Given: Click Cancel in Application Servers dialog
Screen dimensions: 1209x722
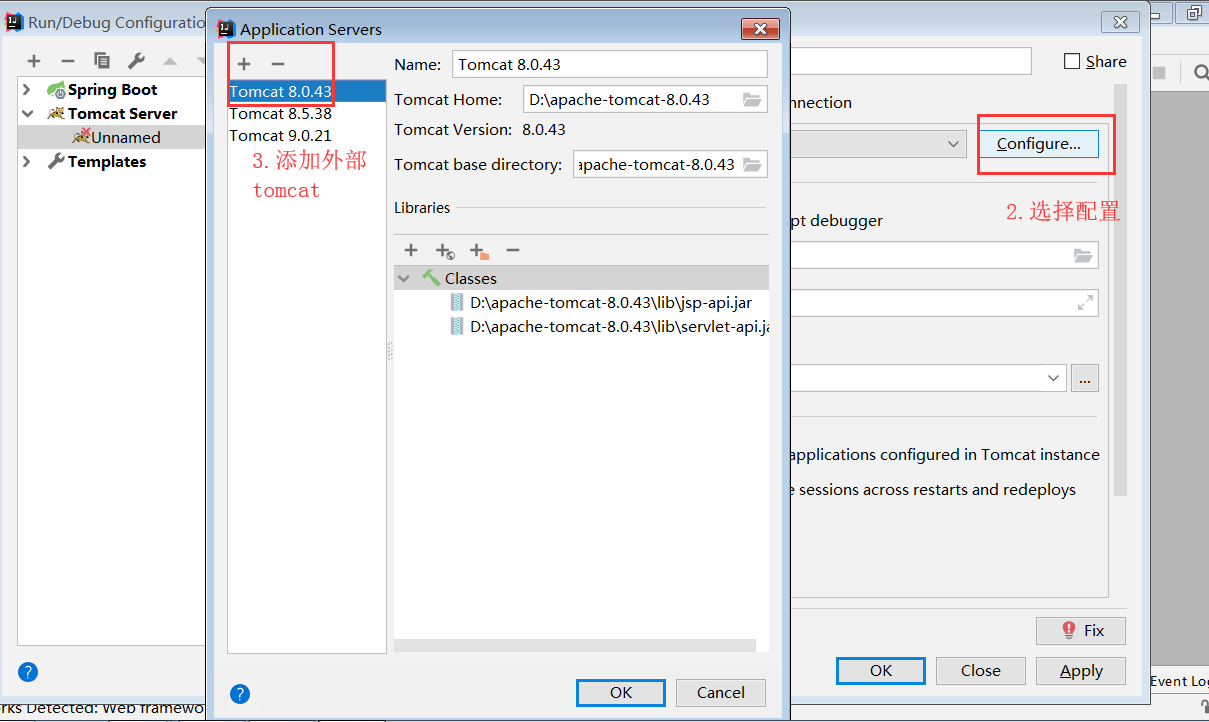Looking at the screenshot, I should tap(721, 692).
